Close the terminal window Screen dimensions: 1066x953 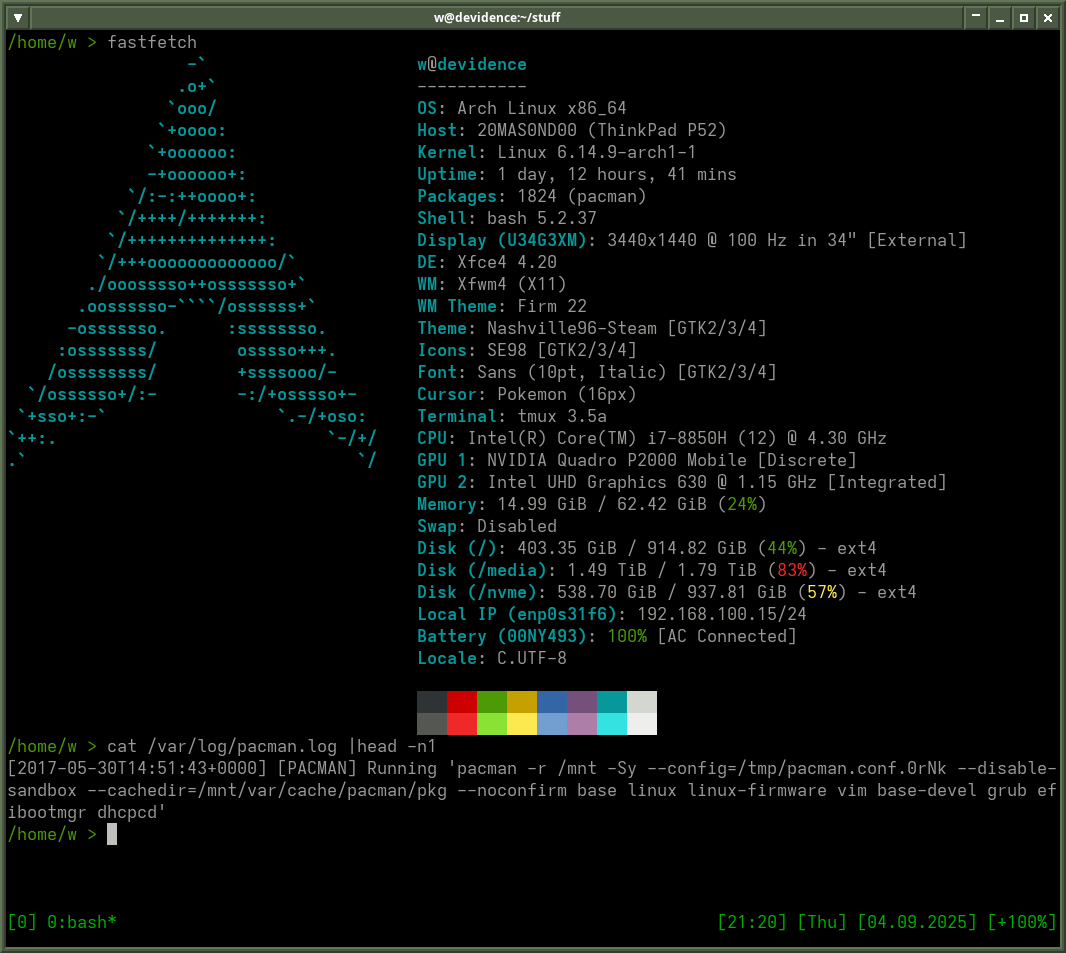click(1048, 18)
